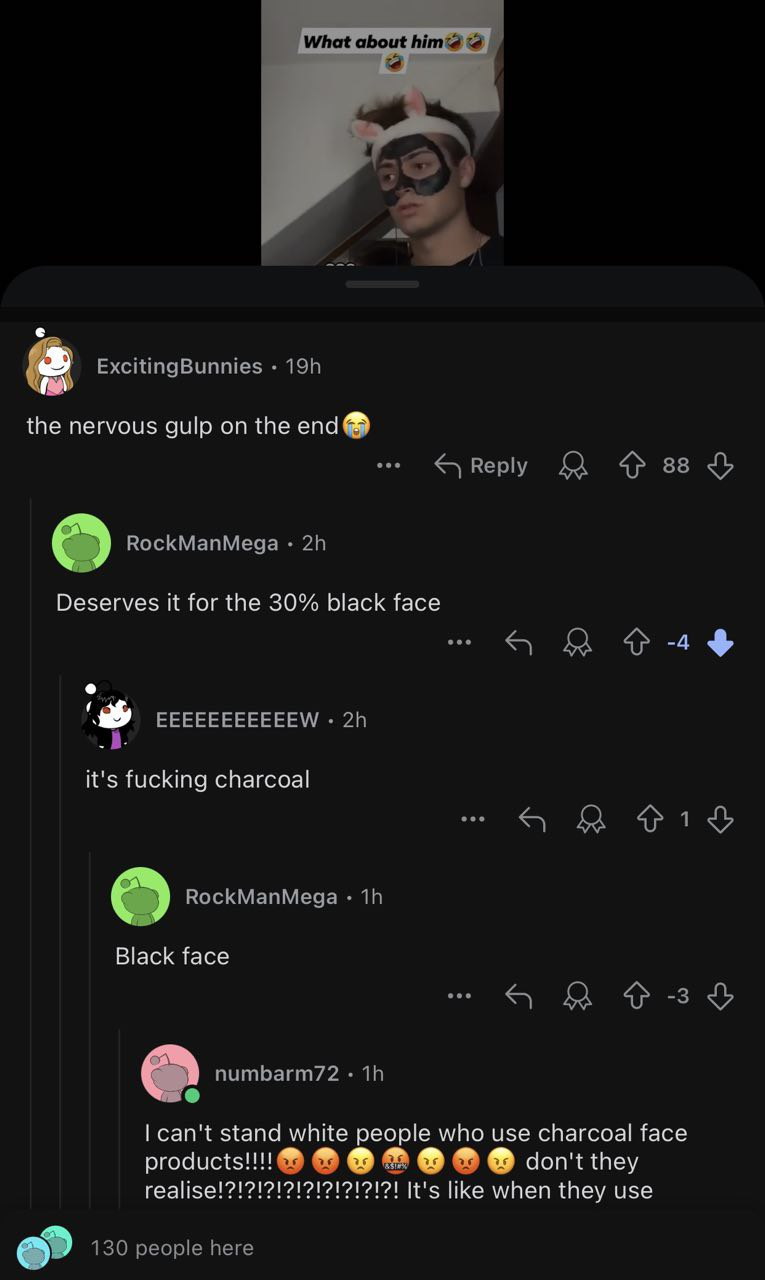
Task: Tap the video thumbnail at top
Action: (x=382, y=132)
